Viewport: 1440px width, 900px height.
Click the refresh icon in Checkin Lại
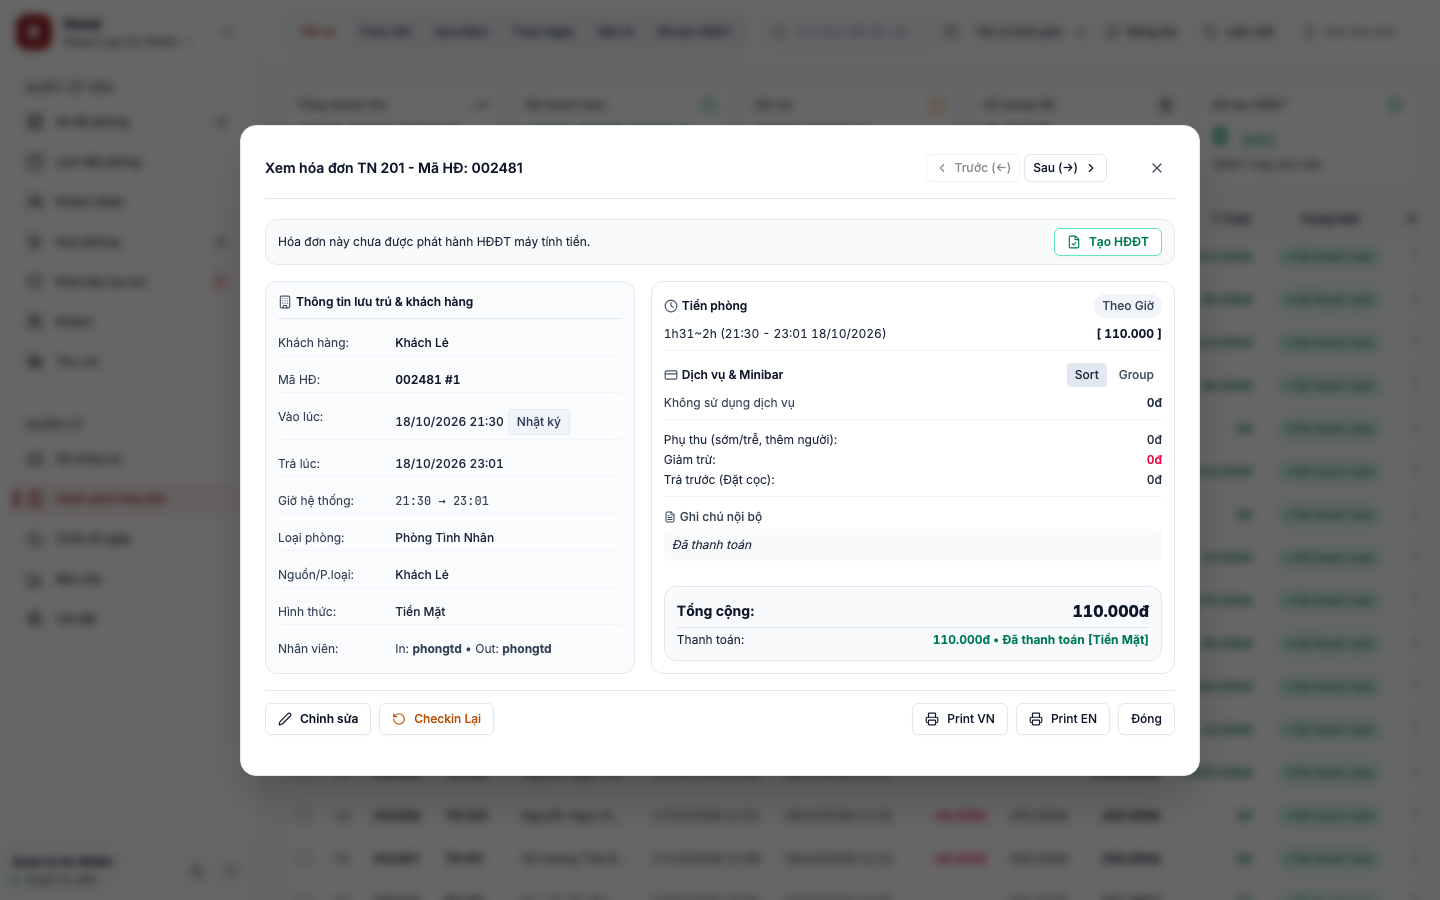pyautogui.click(x=399, y=719)
